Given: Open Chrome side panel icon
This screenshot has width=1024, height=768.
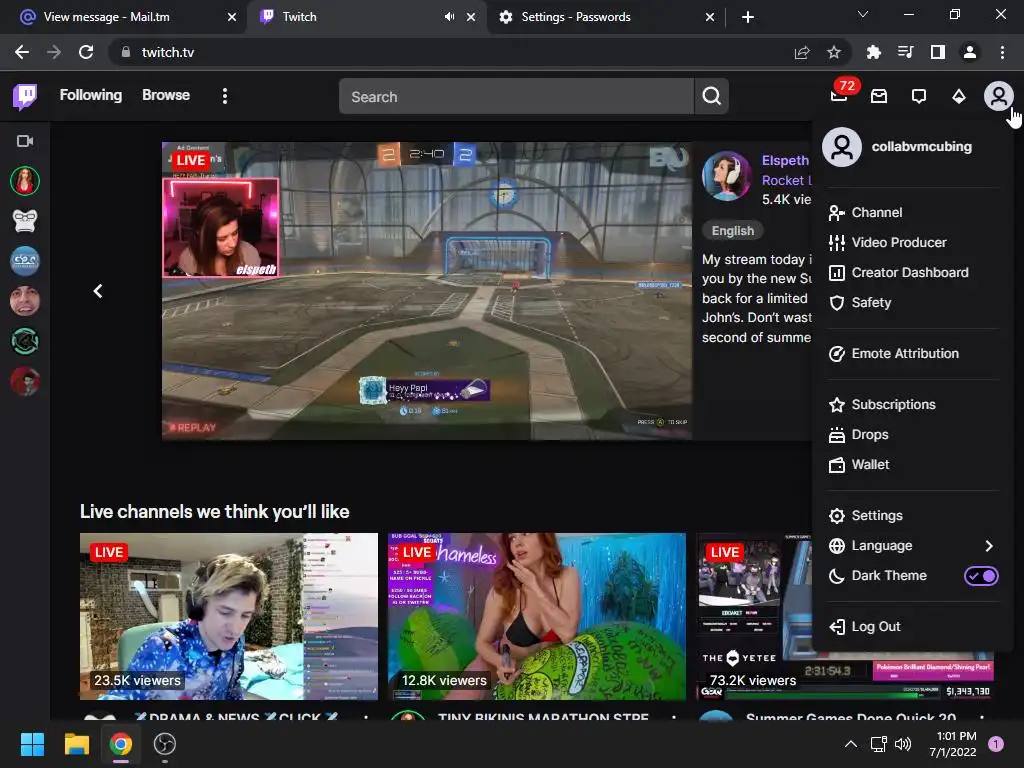Looking at the screenshot, I should [938, 52].
